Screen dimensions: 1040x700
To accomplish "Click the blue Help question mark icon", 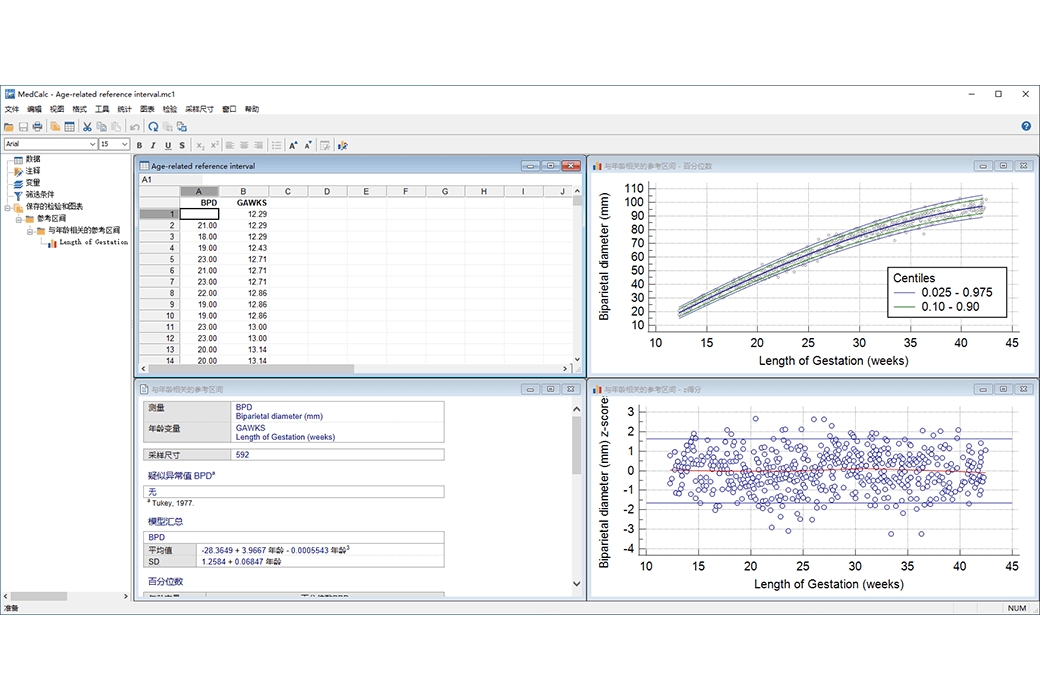I will pyautogui.click(x=1026, y=127).
